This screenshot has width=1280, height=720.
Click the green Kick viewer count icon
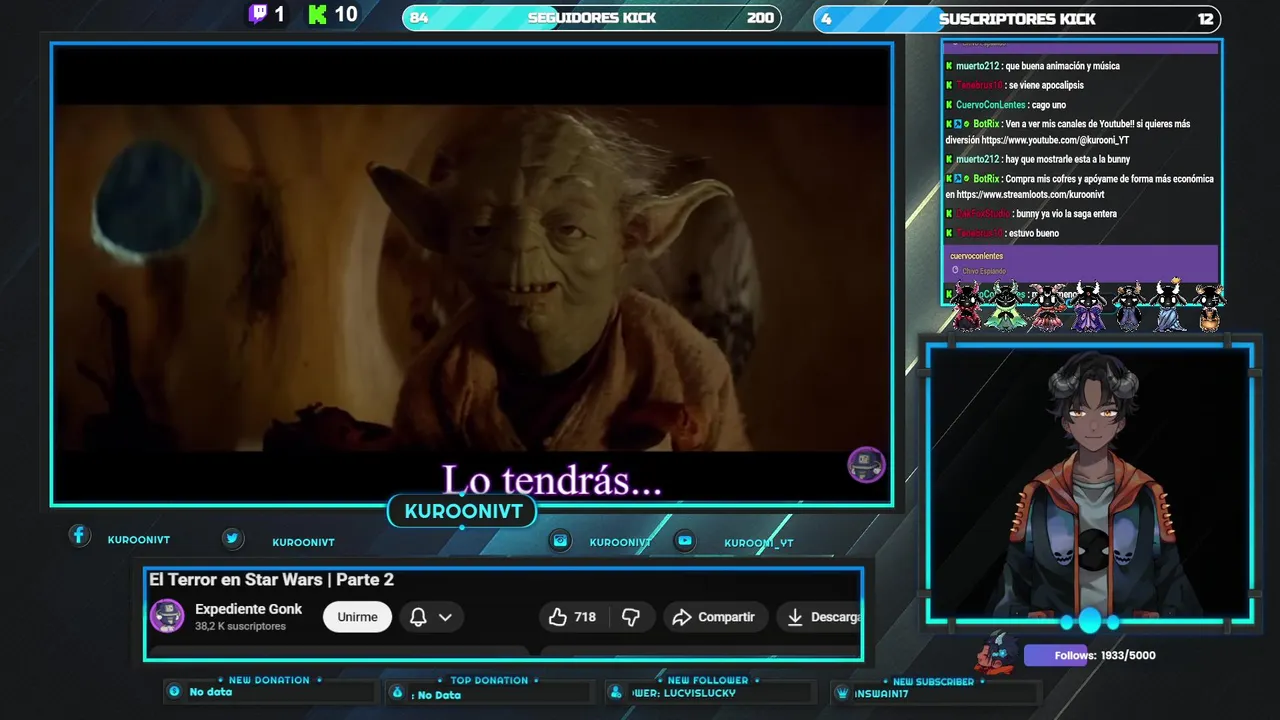[318, 14]
